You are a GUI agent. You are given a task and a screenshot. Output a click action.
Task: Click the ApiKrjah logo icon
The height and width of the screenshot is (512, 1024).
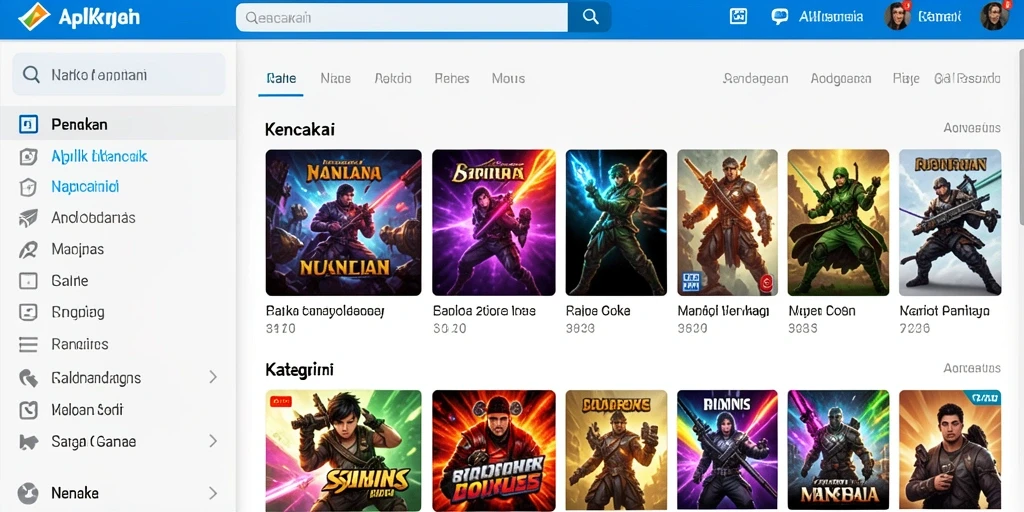(x=34, y=18)
